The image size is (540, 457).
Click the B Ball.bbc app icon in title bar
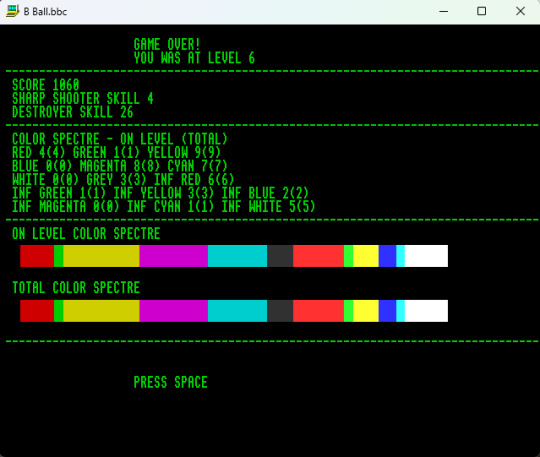[12, 11]
